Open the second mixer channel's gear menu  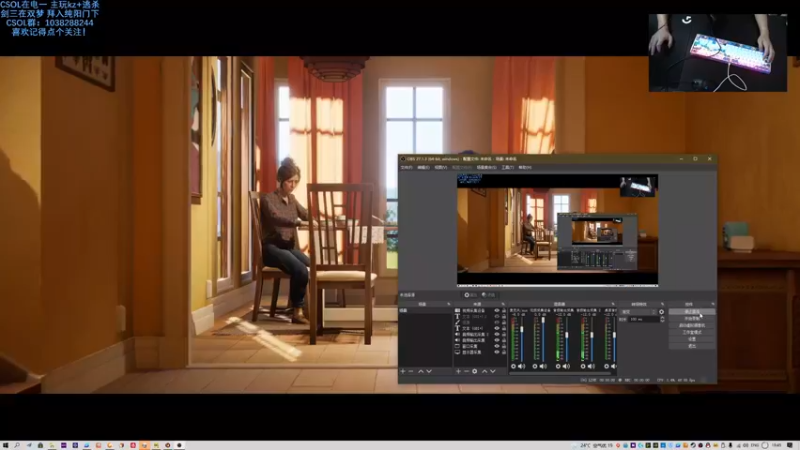pyautogui.click(x=535, y=366)
